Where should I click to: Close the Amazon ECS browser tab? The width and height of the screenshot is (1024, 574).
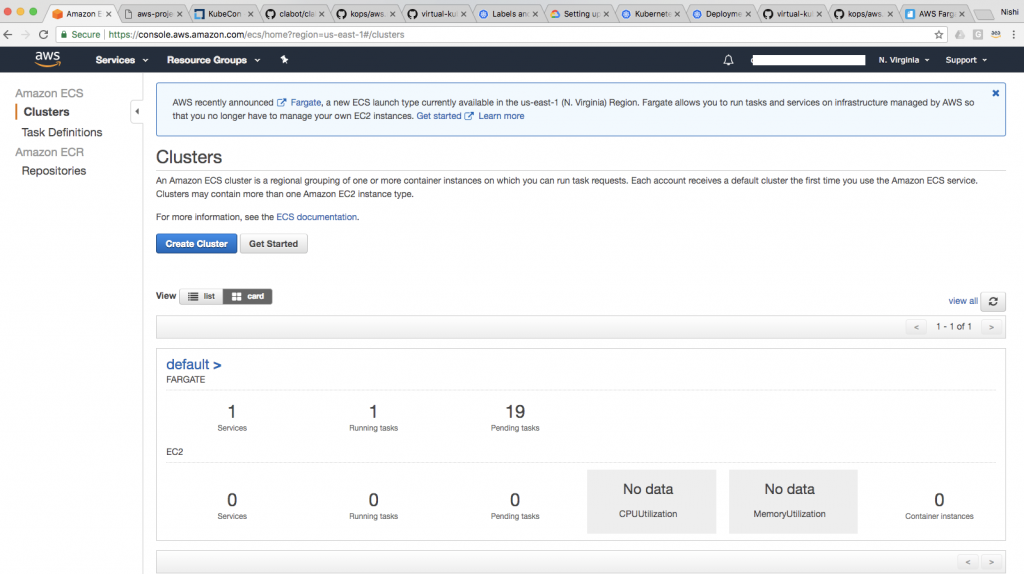(x=108, y=14)
